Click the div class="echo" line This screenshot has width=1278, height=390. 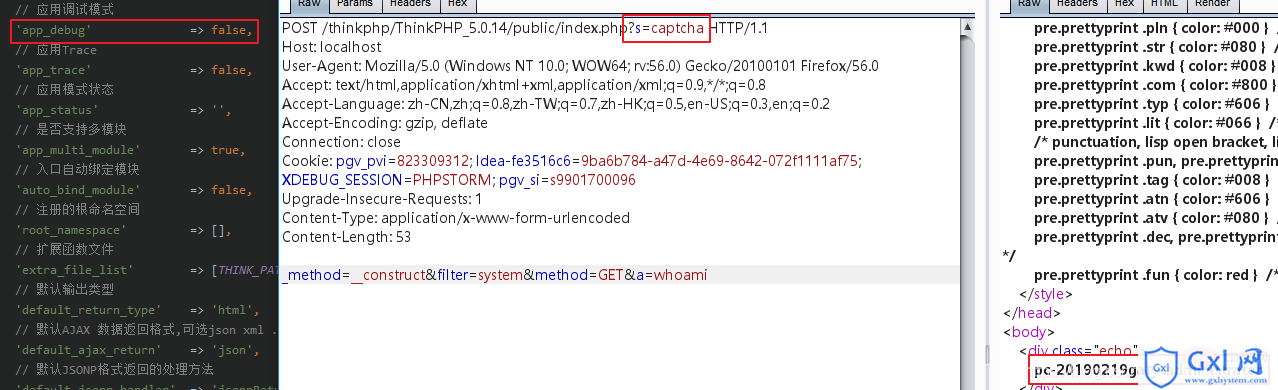point(1079,351)
